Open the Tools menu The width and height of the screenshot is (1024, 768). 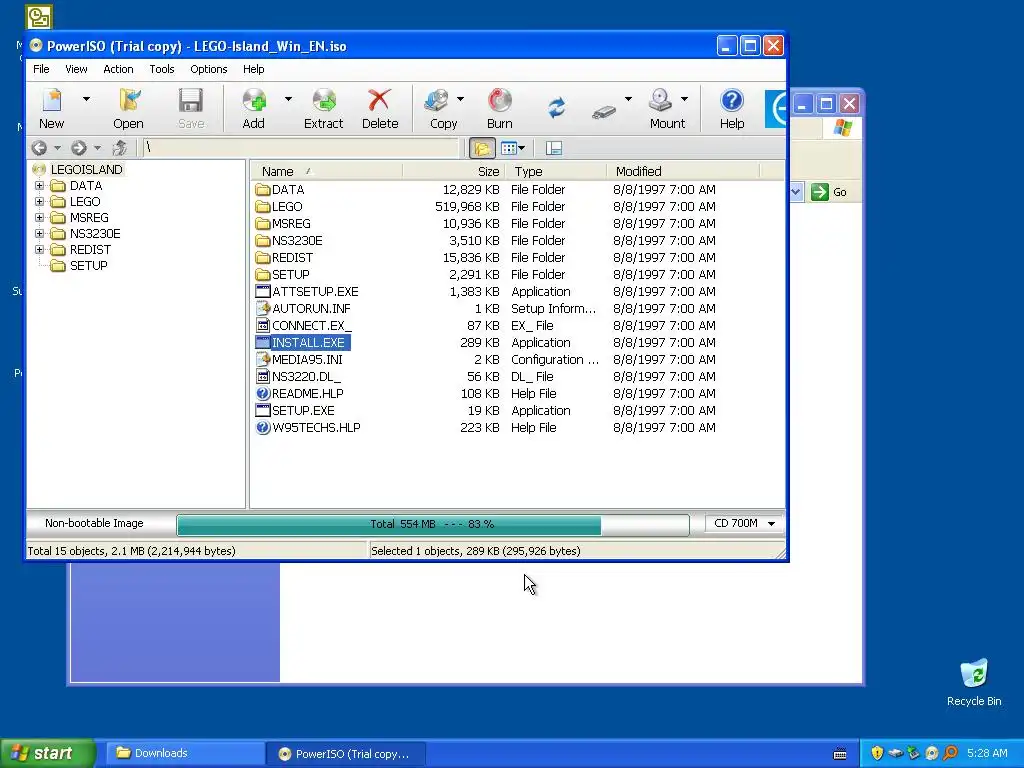coord(161,69)
